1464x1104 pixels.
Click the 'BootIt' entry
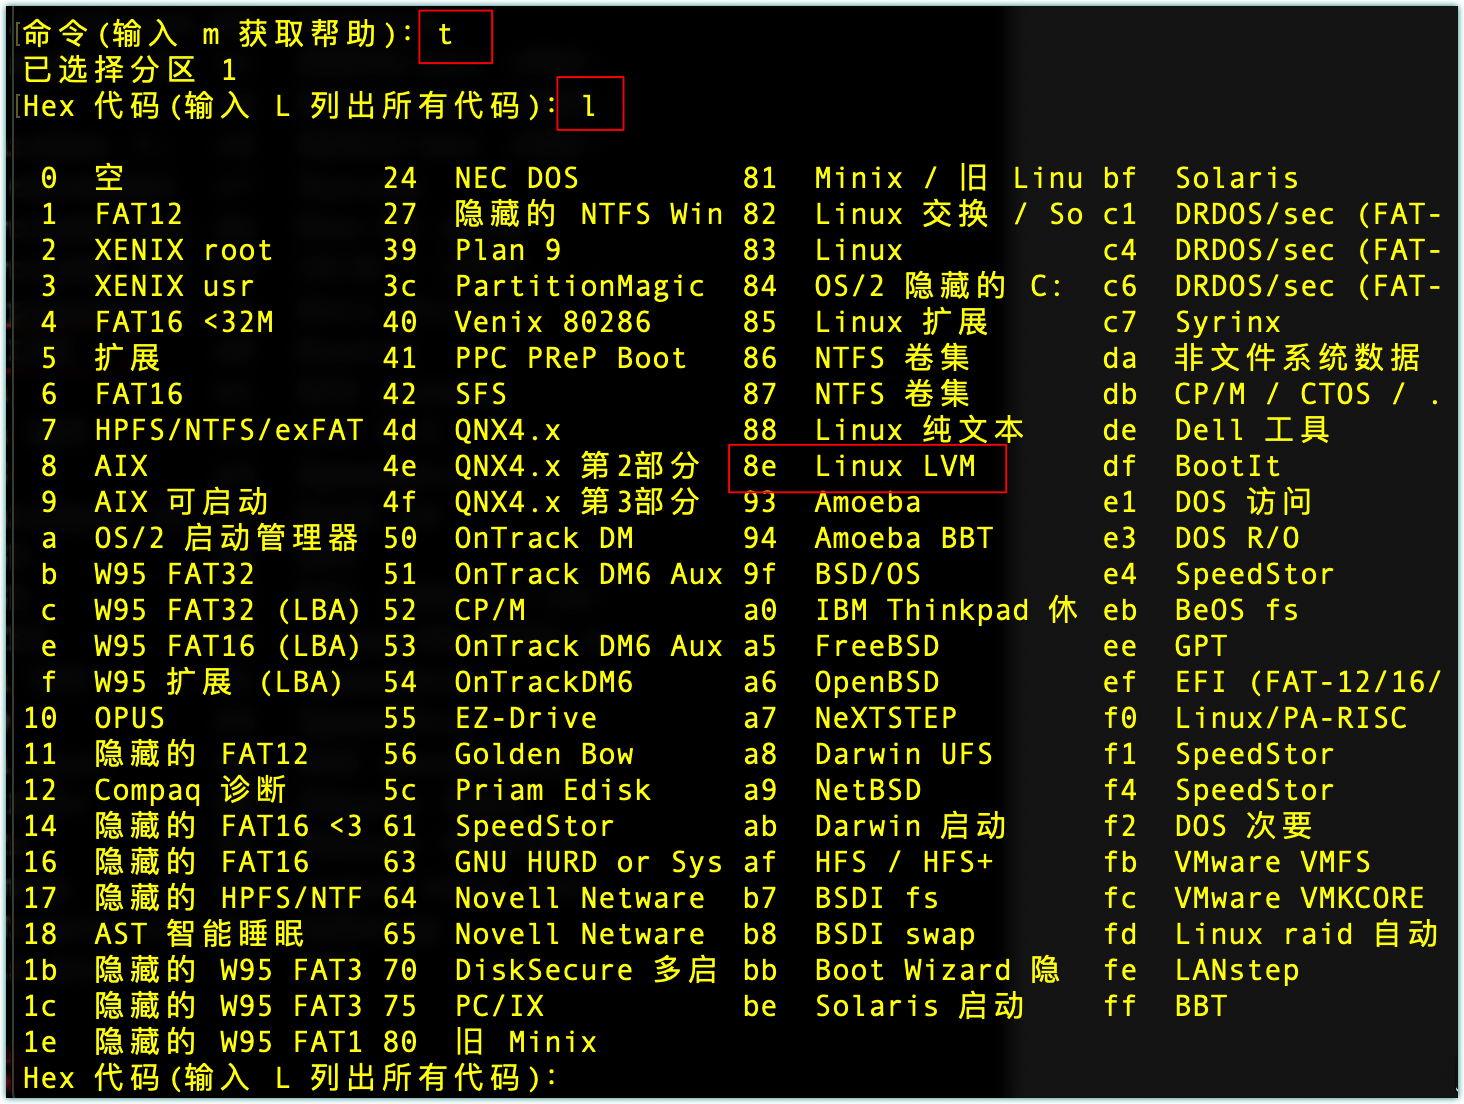point(1228,466)
